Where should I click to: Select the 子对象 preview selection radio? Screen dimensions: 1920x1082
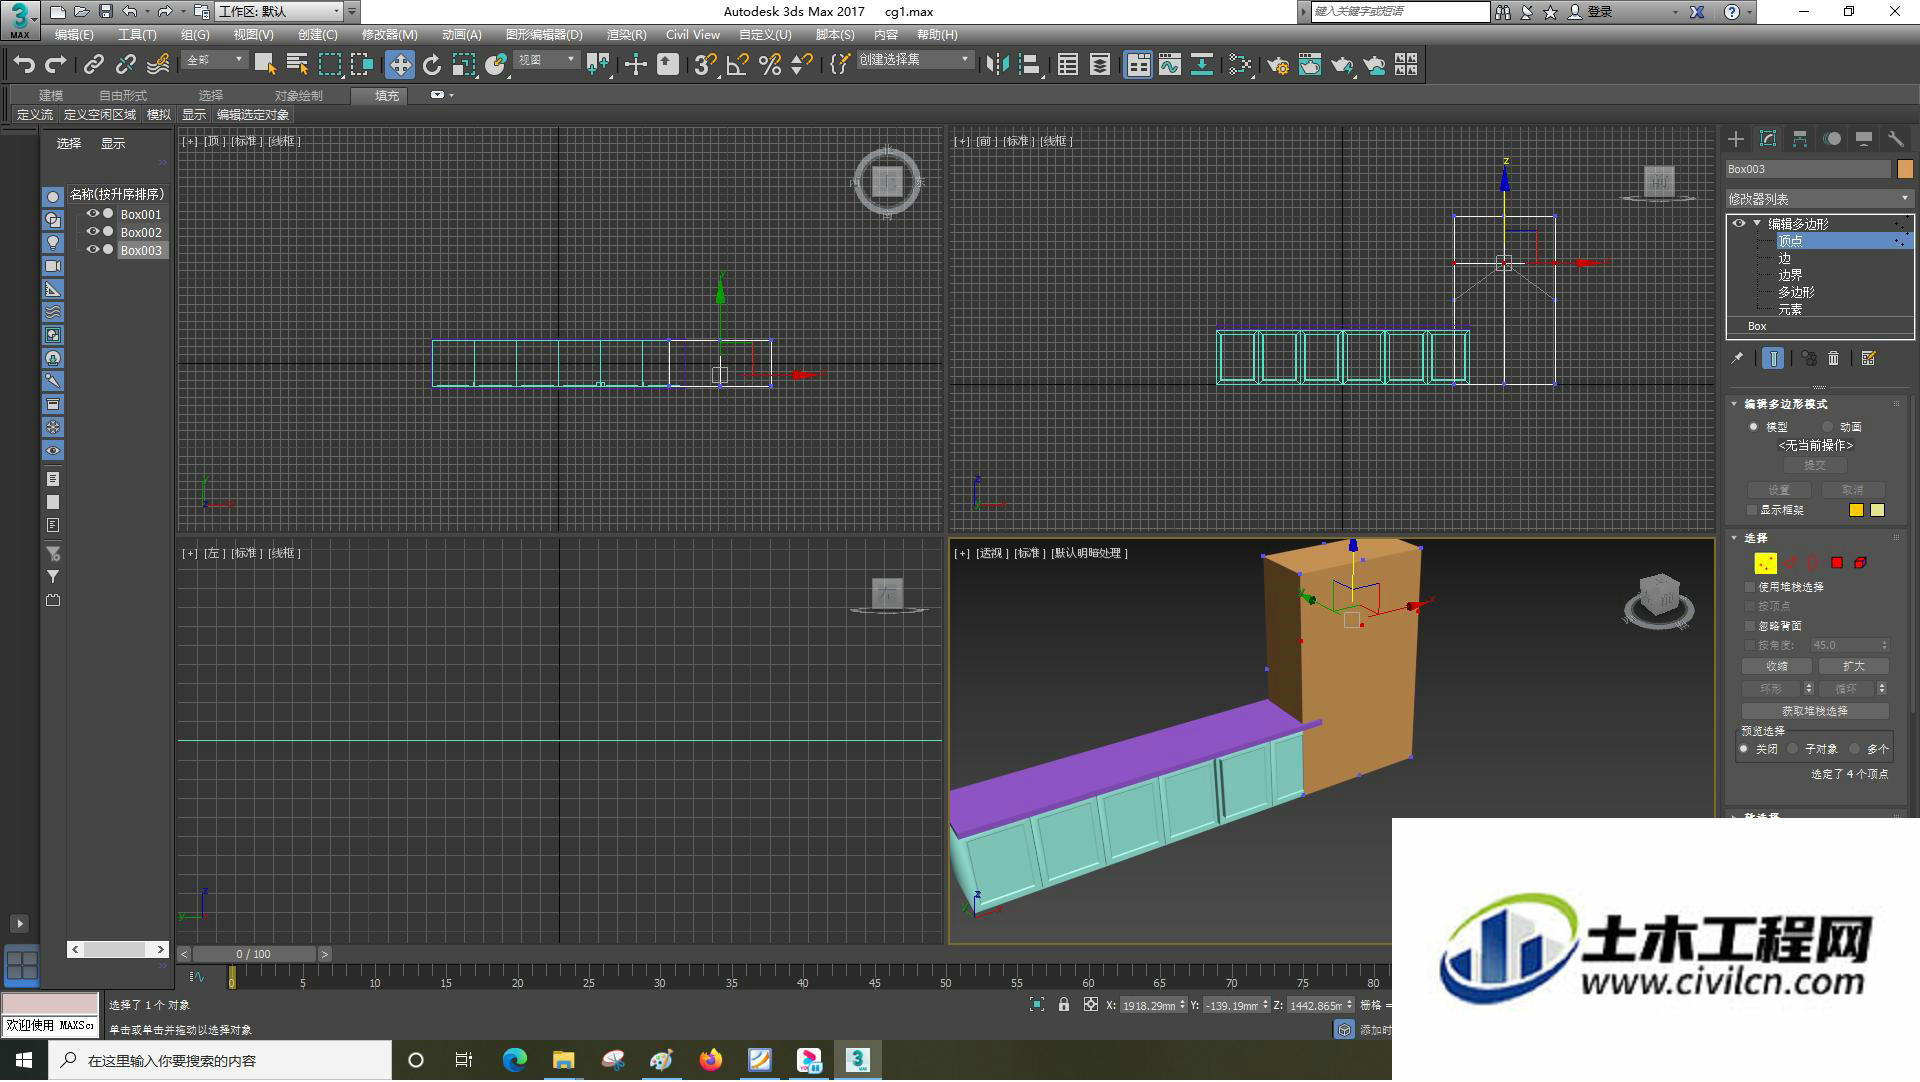1793,749
